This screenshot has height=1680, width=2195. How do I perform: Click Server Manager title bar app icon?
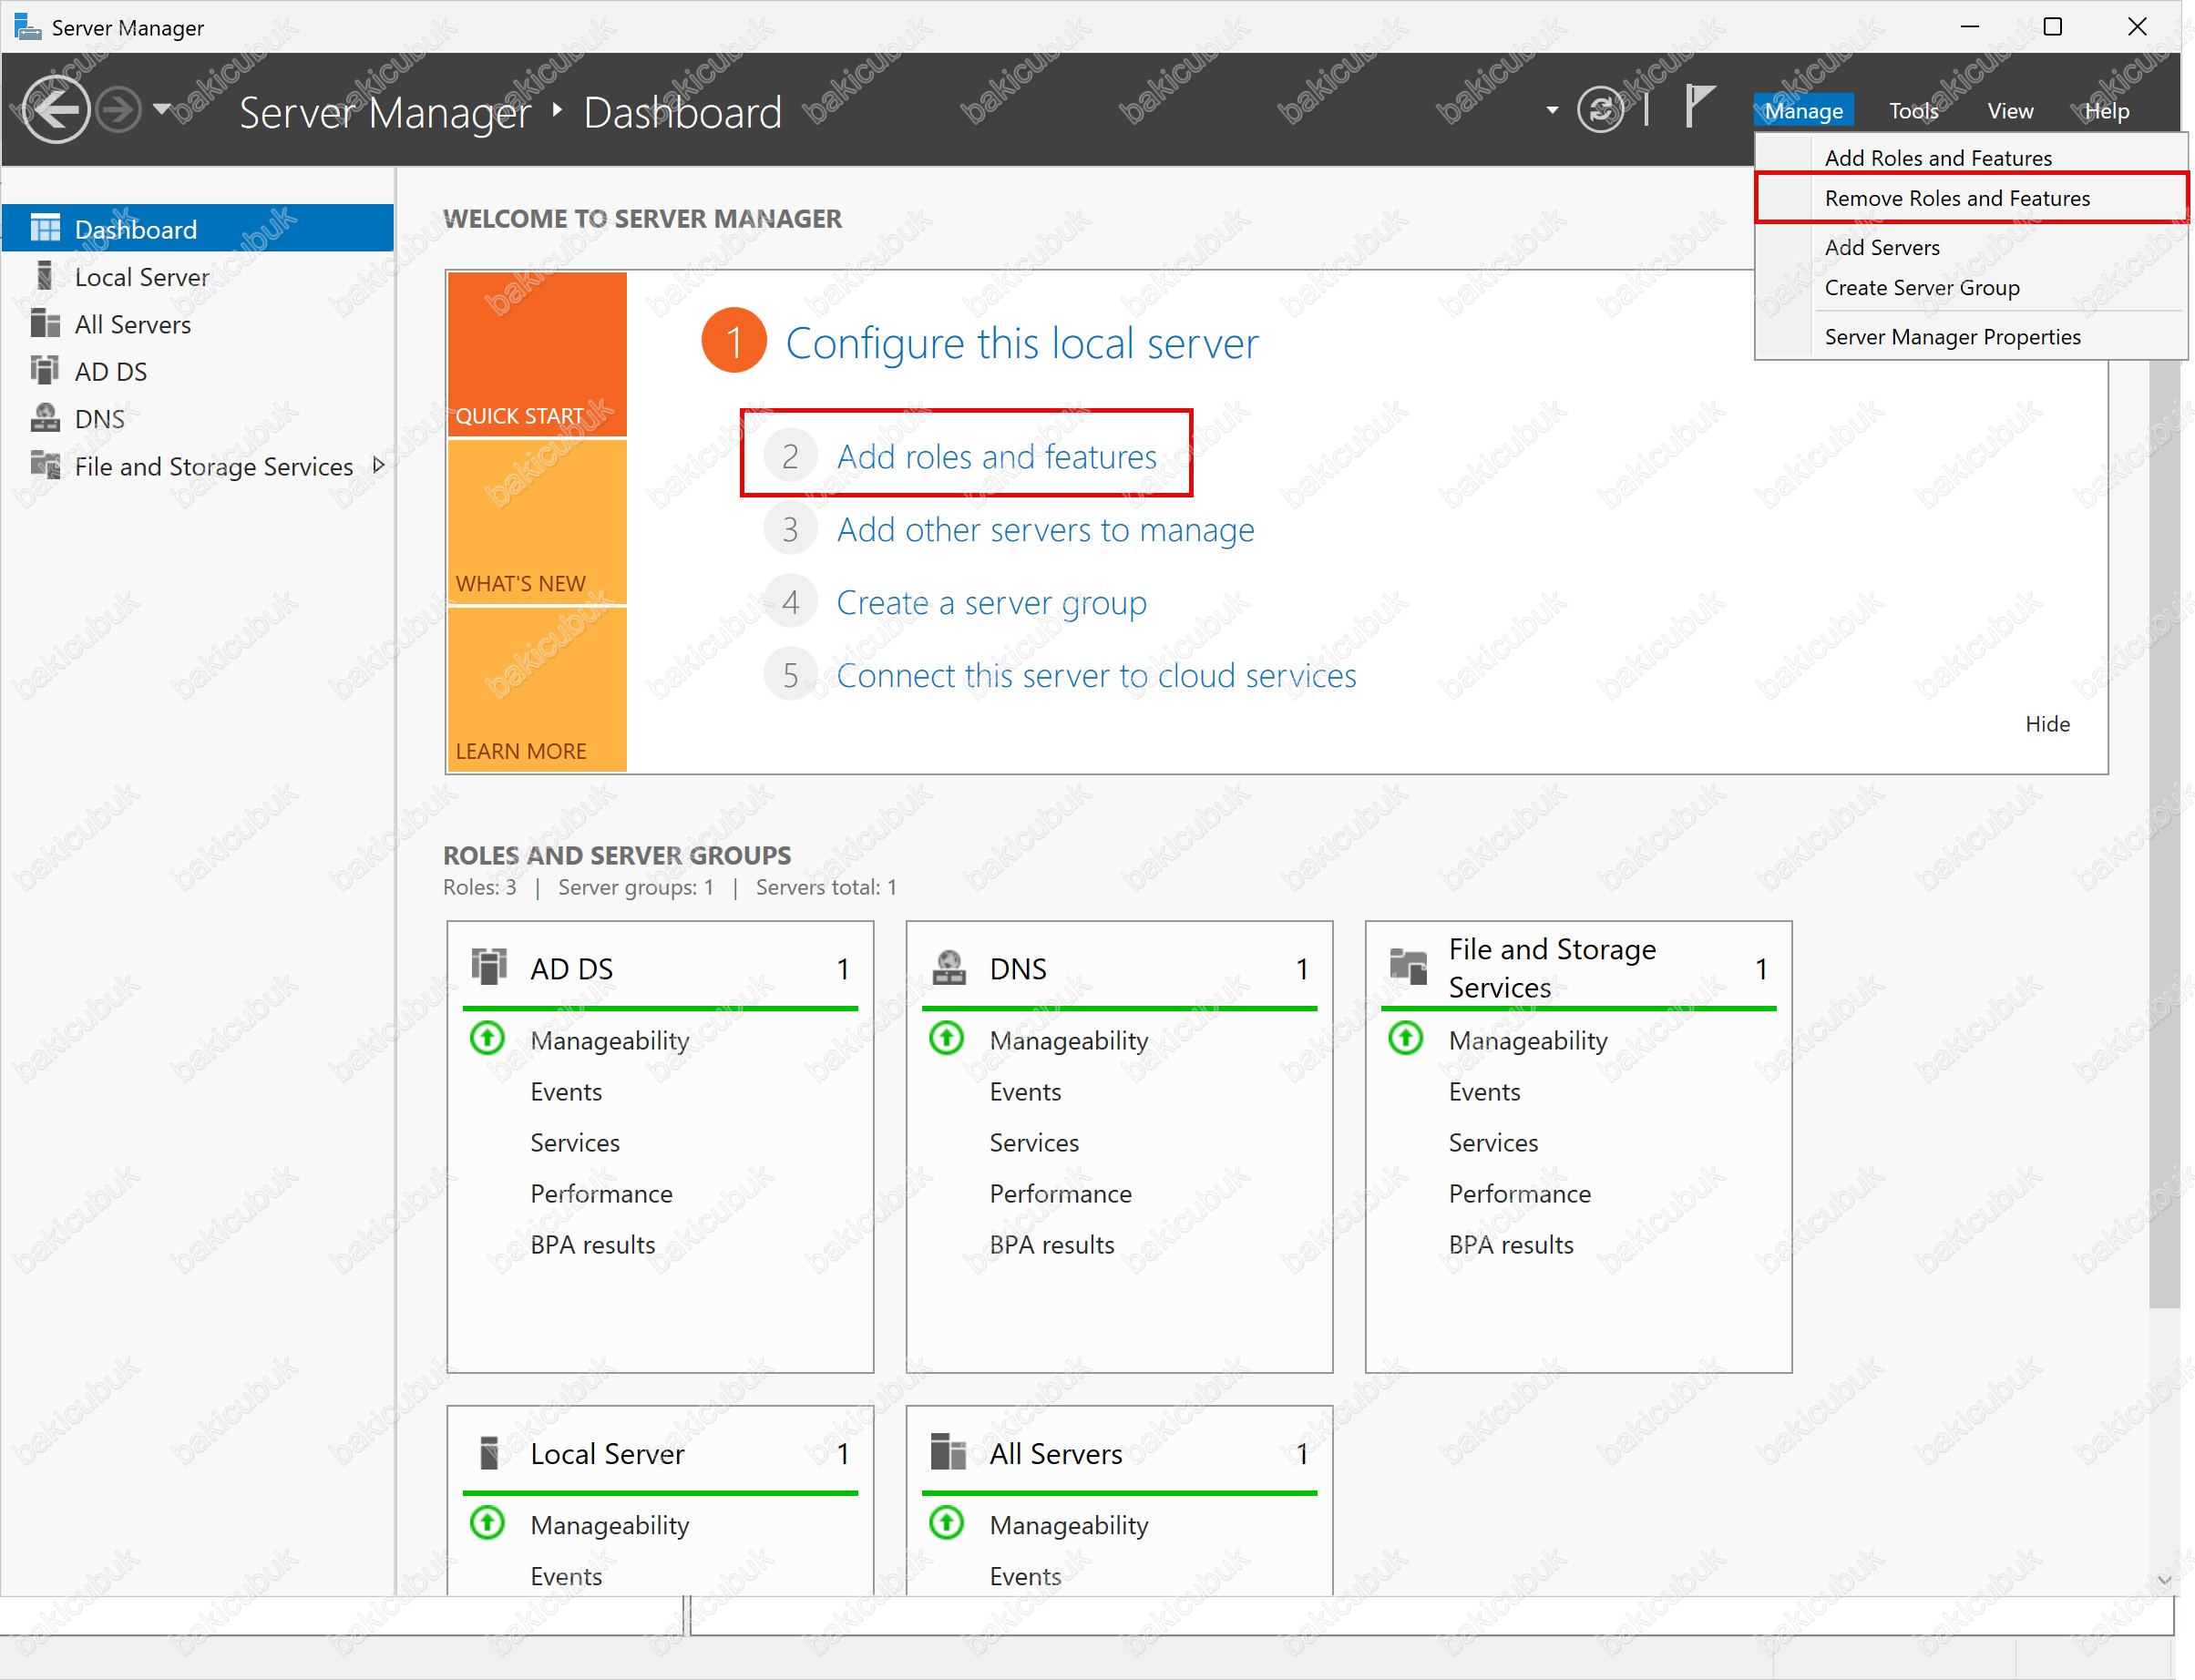tap(28, 26)
